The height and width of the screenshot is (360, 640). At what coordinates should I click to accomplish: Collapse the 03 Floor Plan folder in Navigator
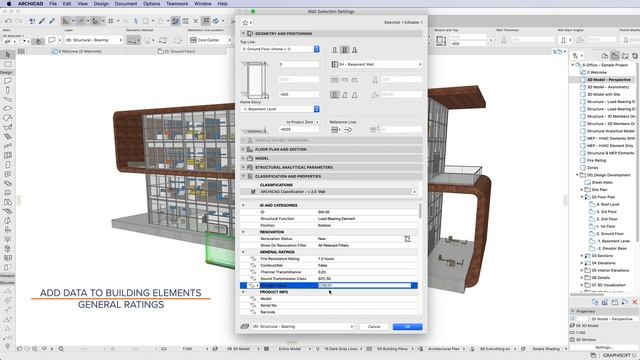(582, 197)
